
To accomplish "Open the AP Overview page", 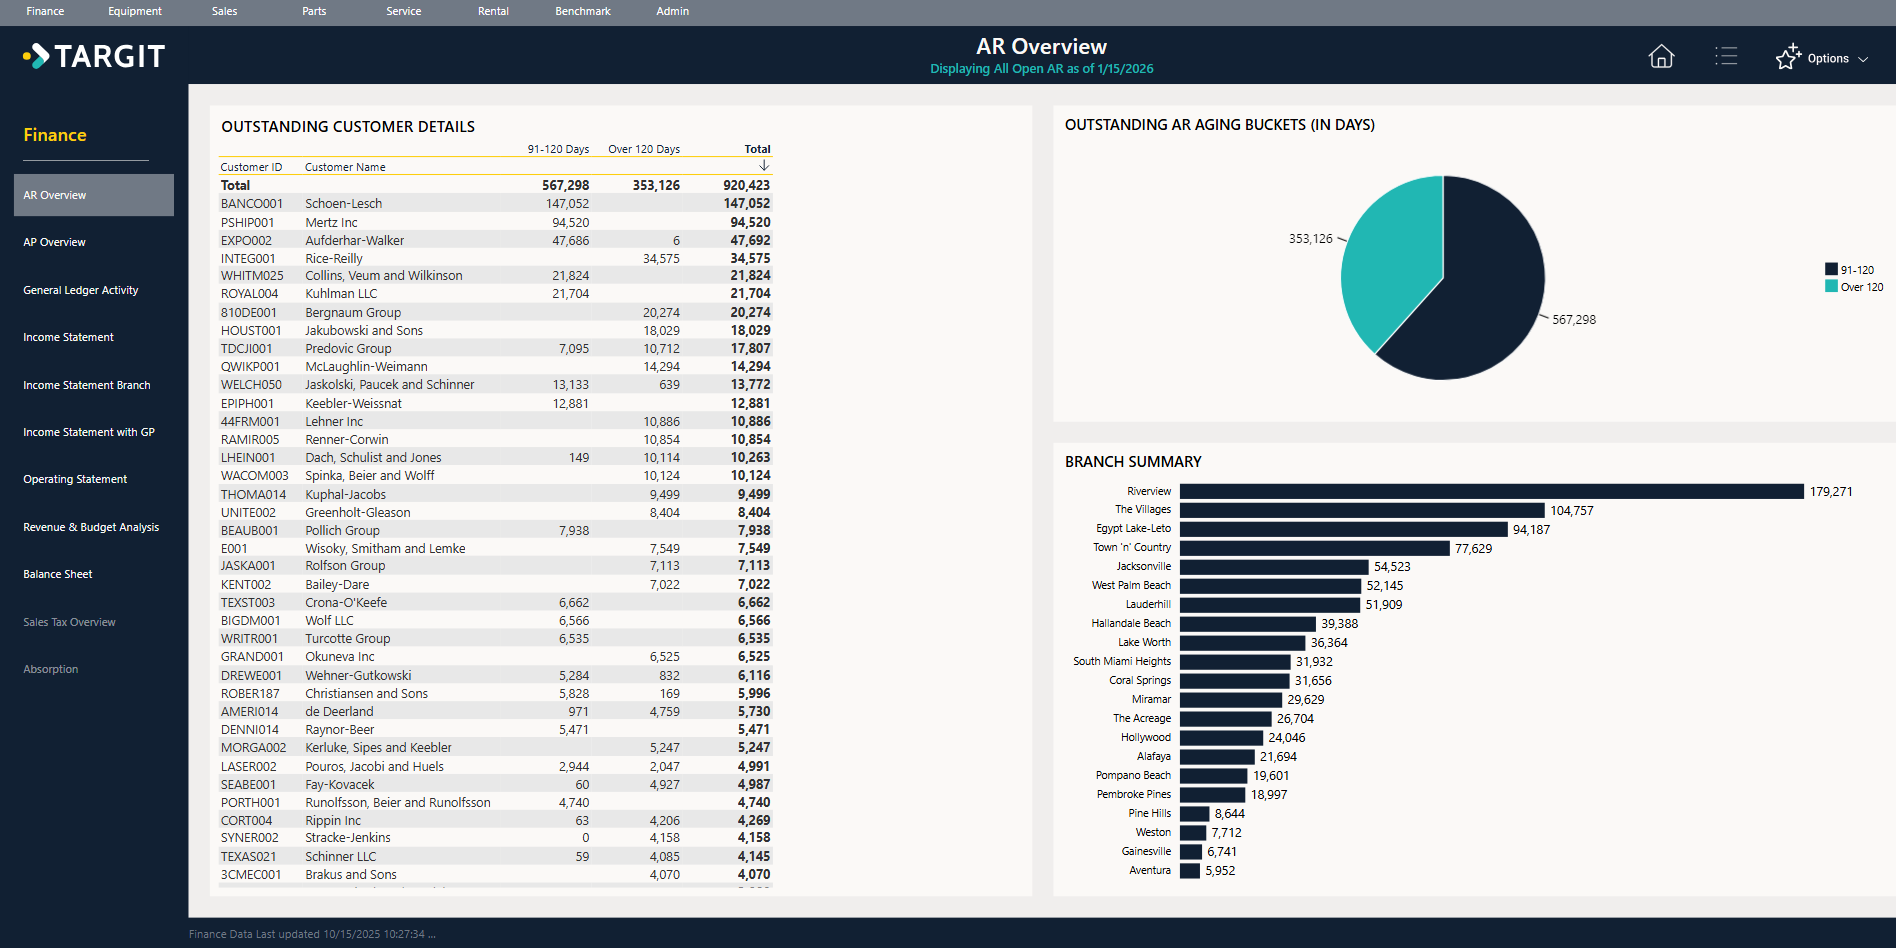I will pos(55,241).
